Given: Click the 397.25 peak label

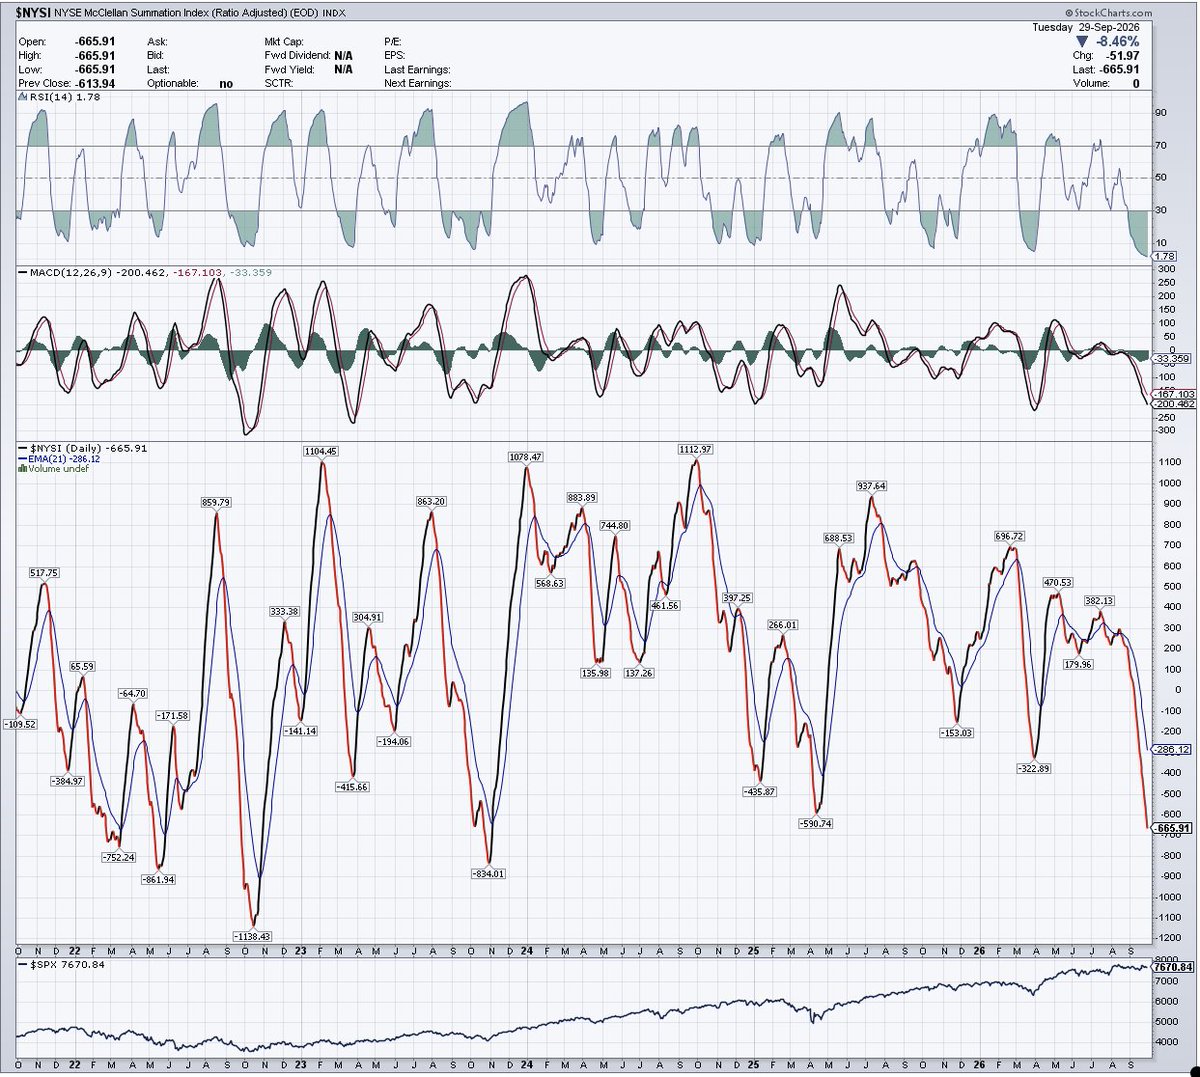Looking at the screenshot, I should point(736,597).
